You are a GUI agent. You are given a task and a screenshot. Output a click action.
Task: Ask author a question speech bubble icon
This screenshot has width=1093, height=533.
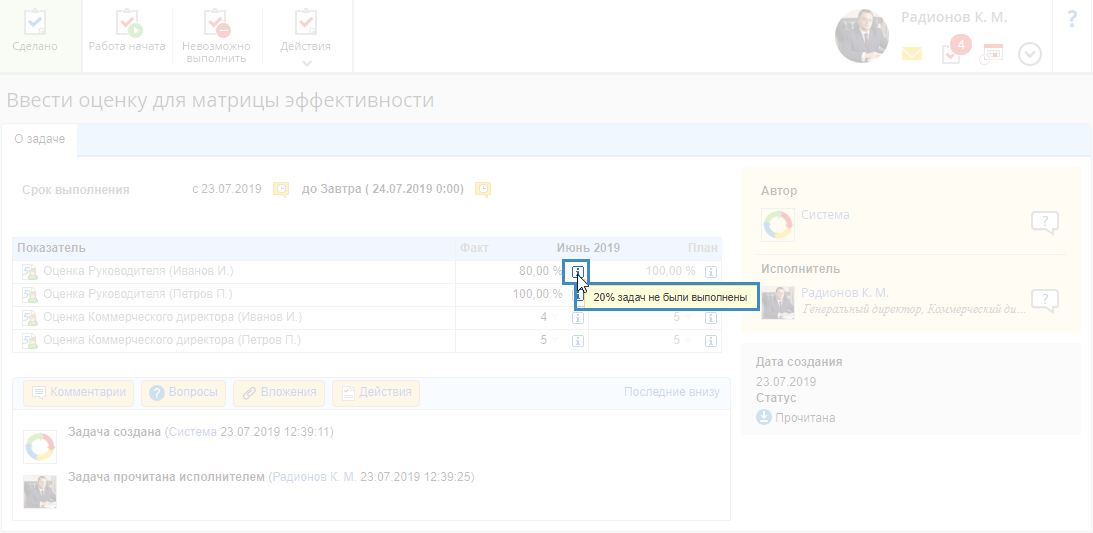(1045, 223)
